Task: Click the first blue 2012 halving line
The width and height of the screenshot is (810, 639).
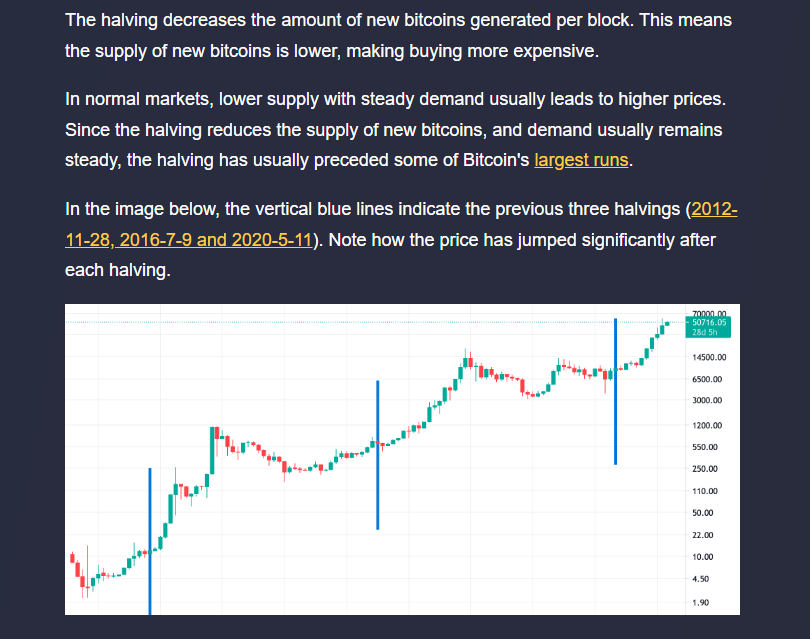Action: 150,541
